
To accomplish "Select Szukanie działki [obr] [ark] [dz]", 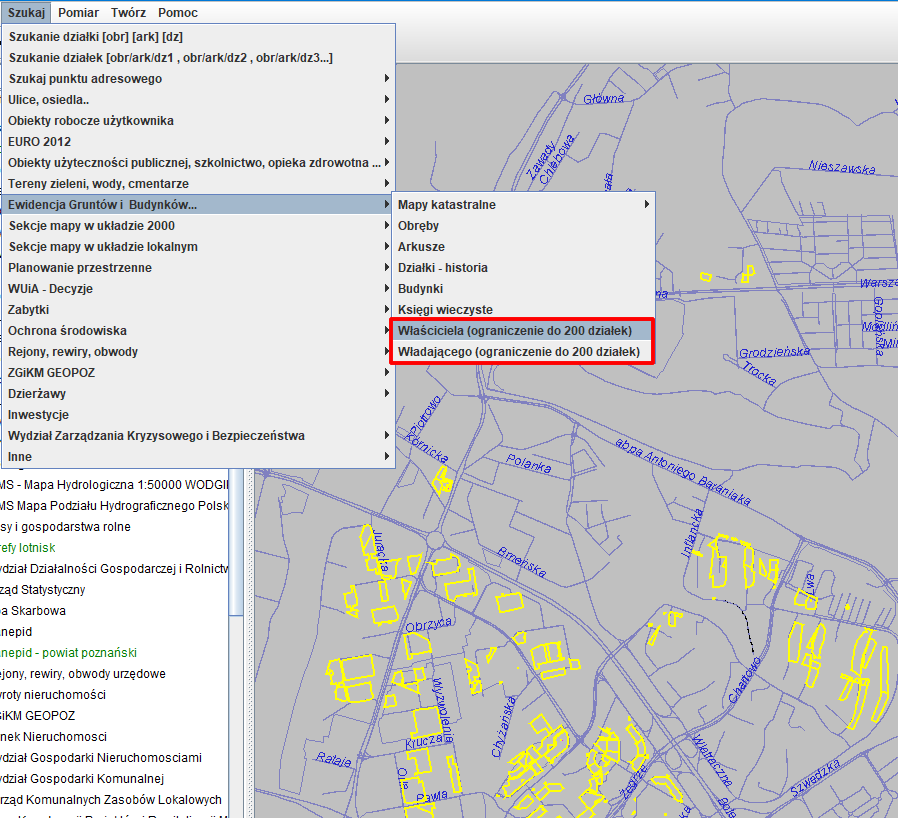I will pos(96,37).
